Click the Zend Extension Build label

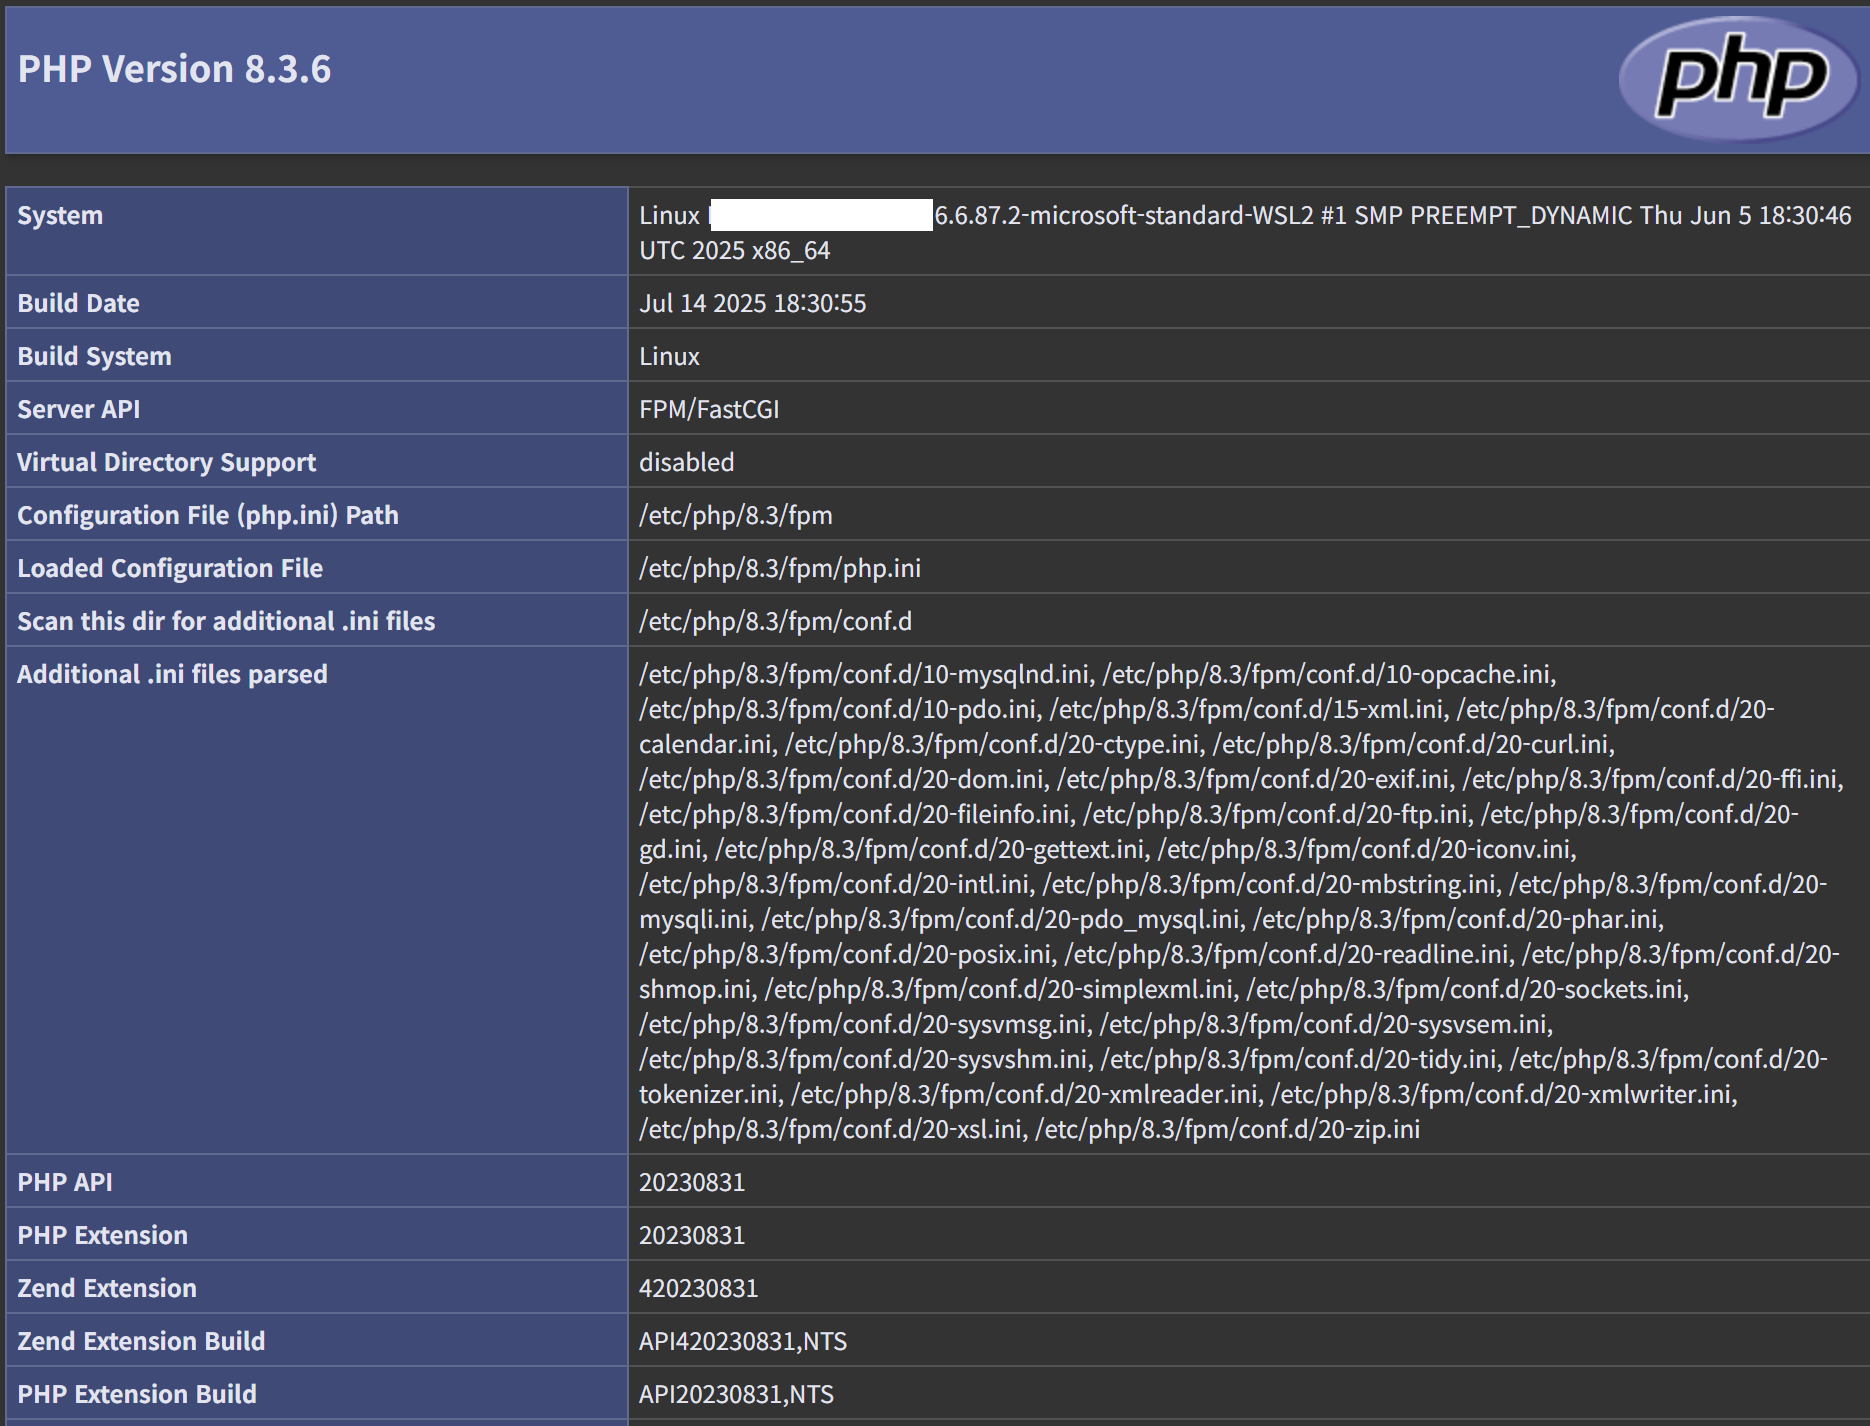click(x=141, y=1341)
